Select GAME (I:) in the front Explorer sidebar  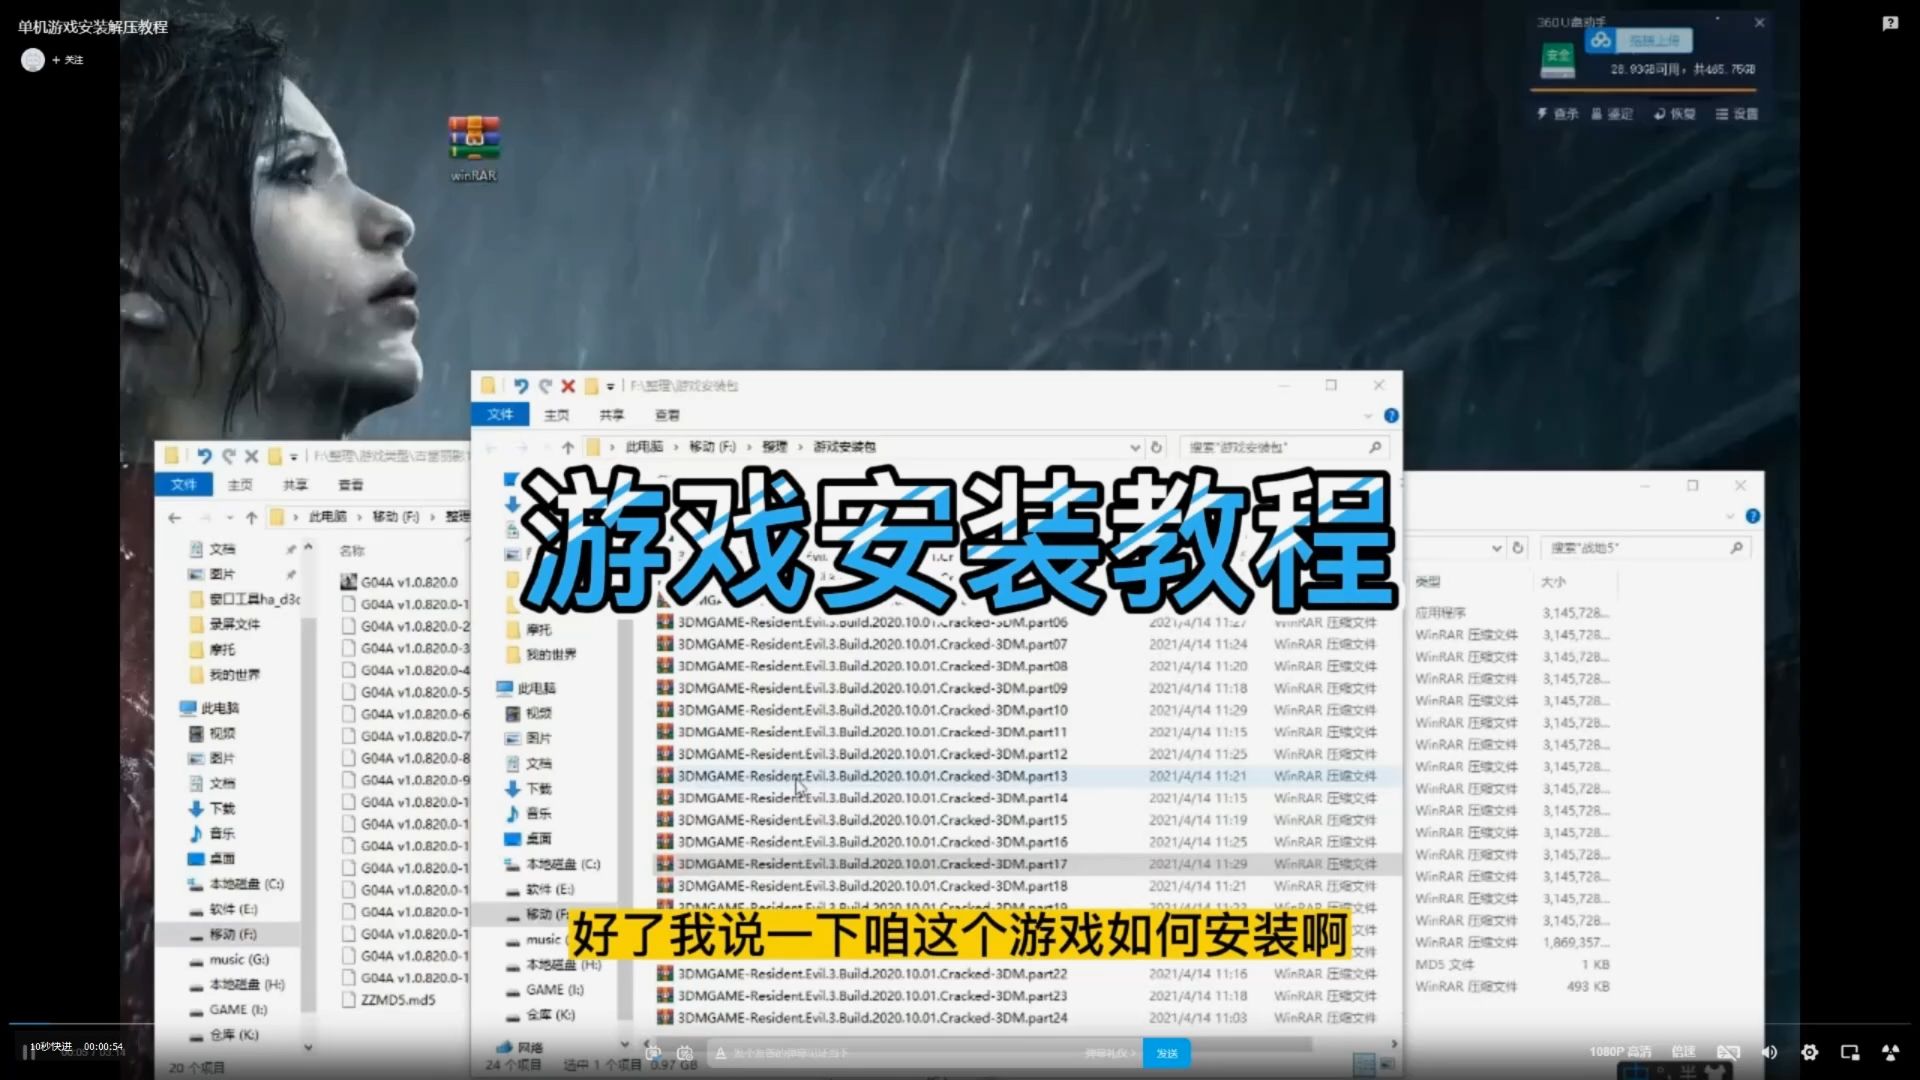click(545, 990)
